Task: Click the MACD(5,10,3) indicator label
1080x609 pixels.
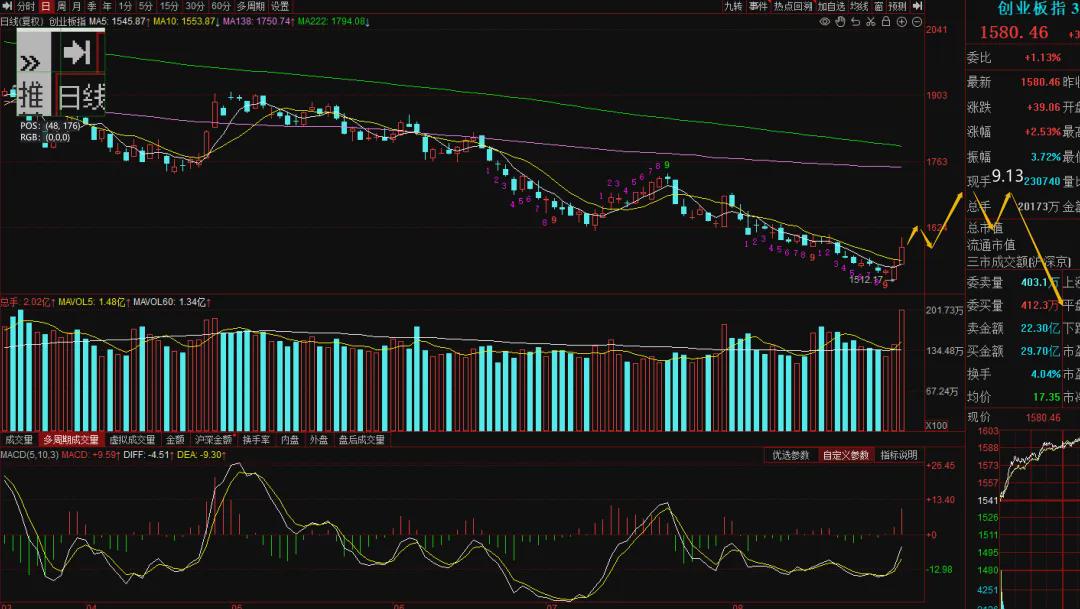Action: tap(29, 455)
